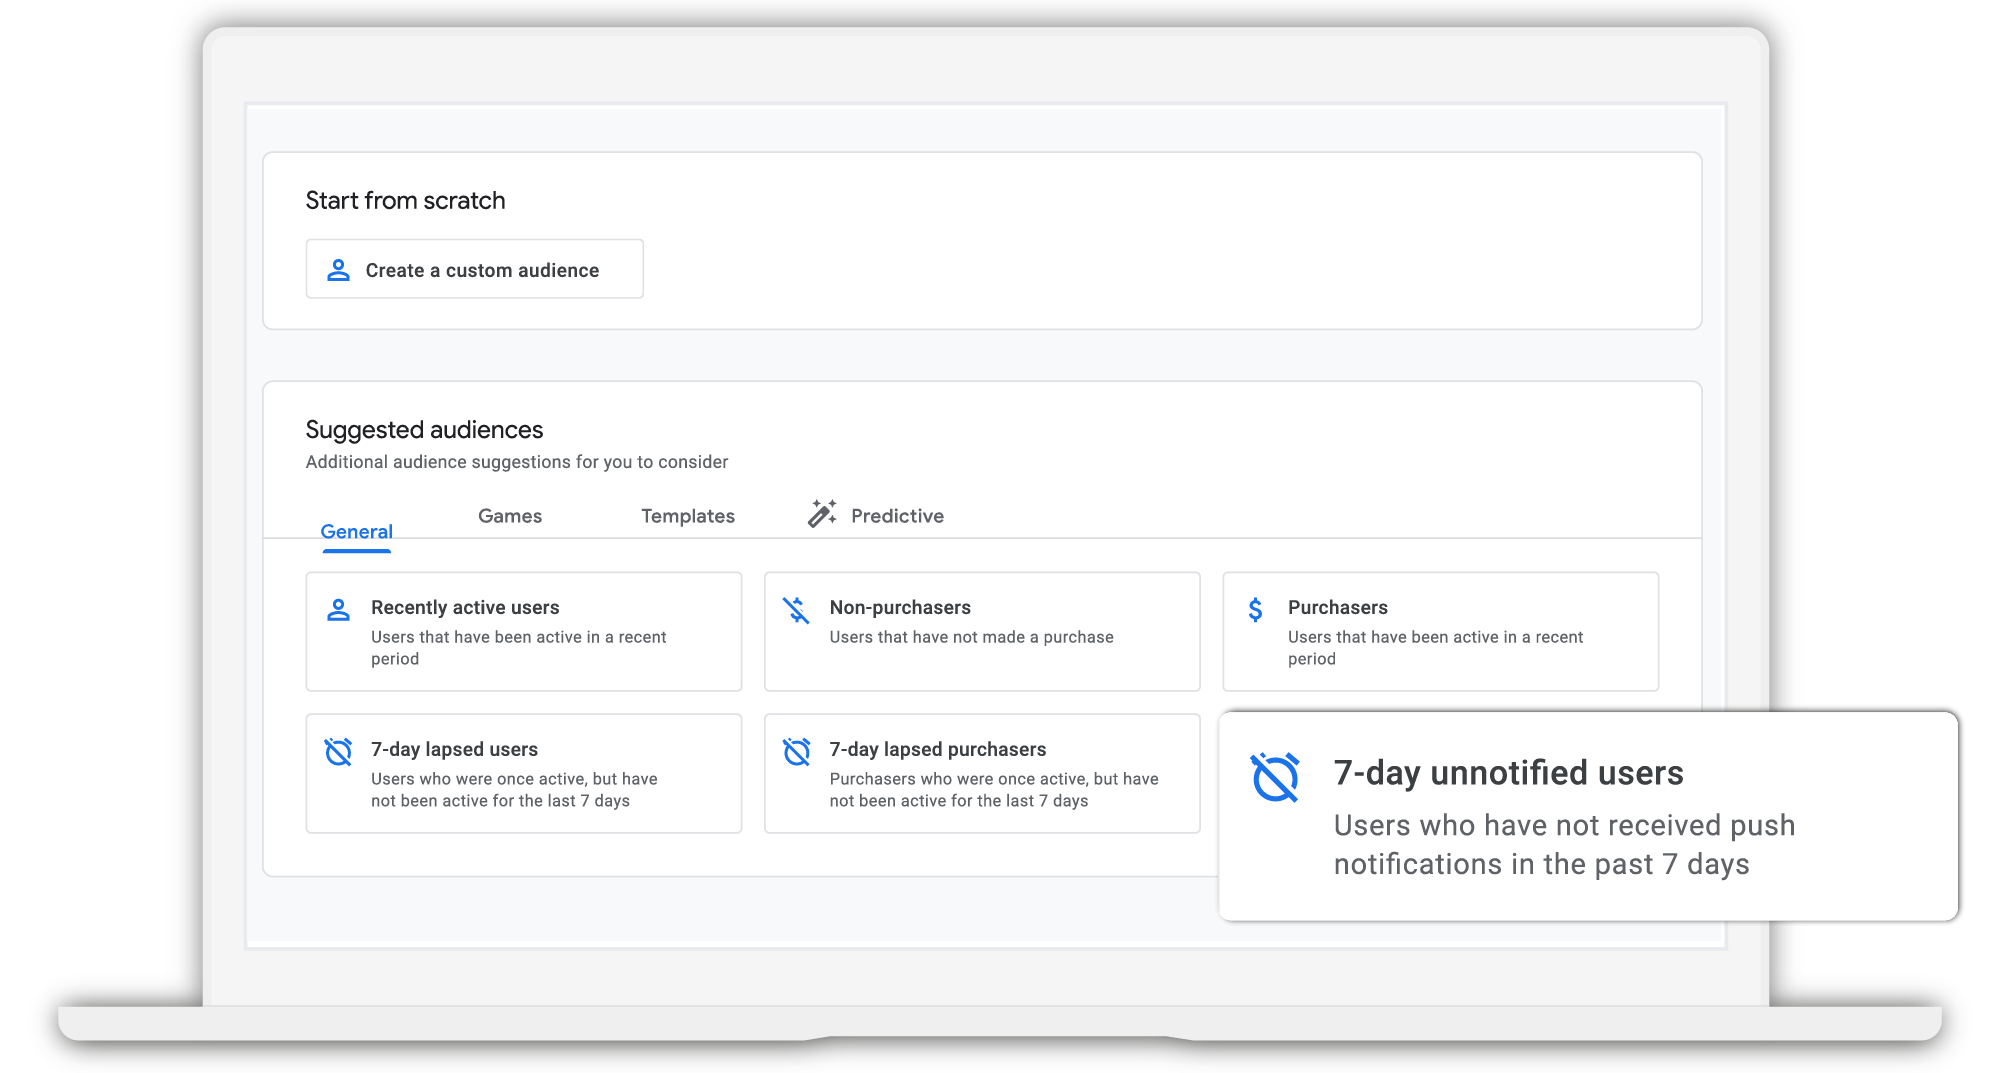The image size is (2001, 1073).
Task: Pick the Purchasers card title
Action: [1338, 608]
